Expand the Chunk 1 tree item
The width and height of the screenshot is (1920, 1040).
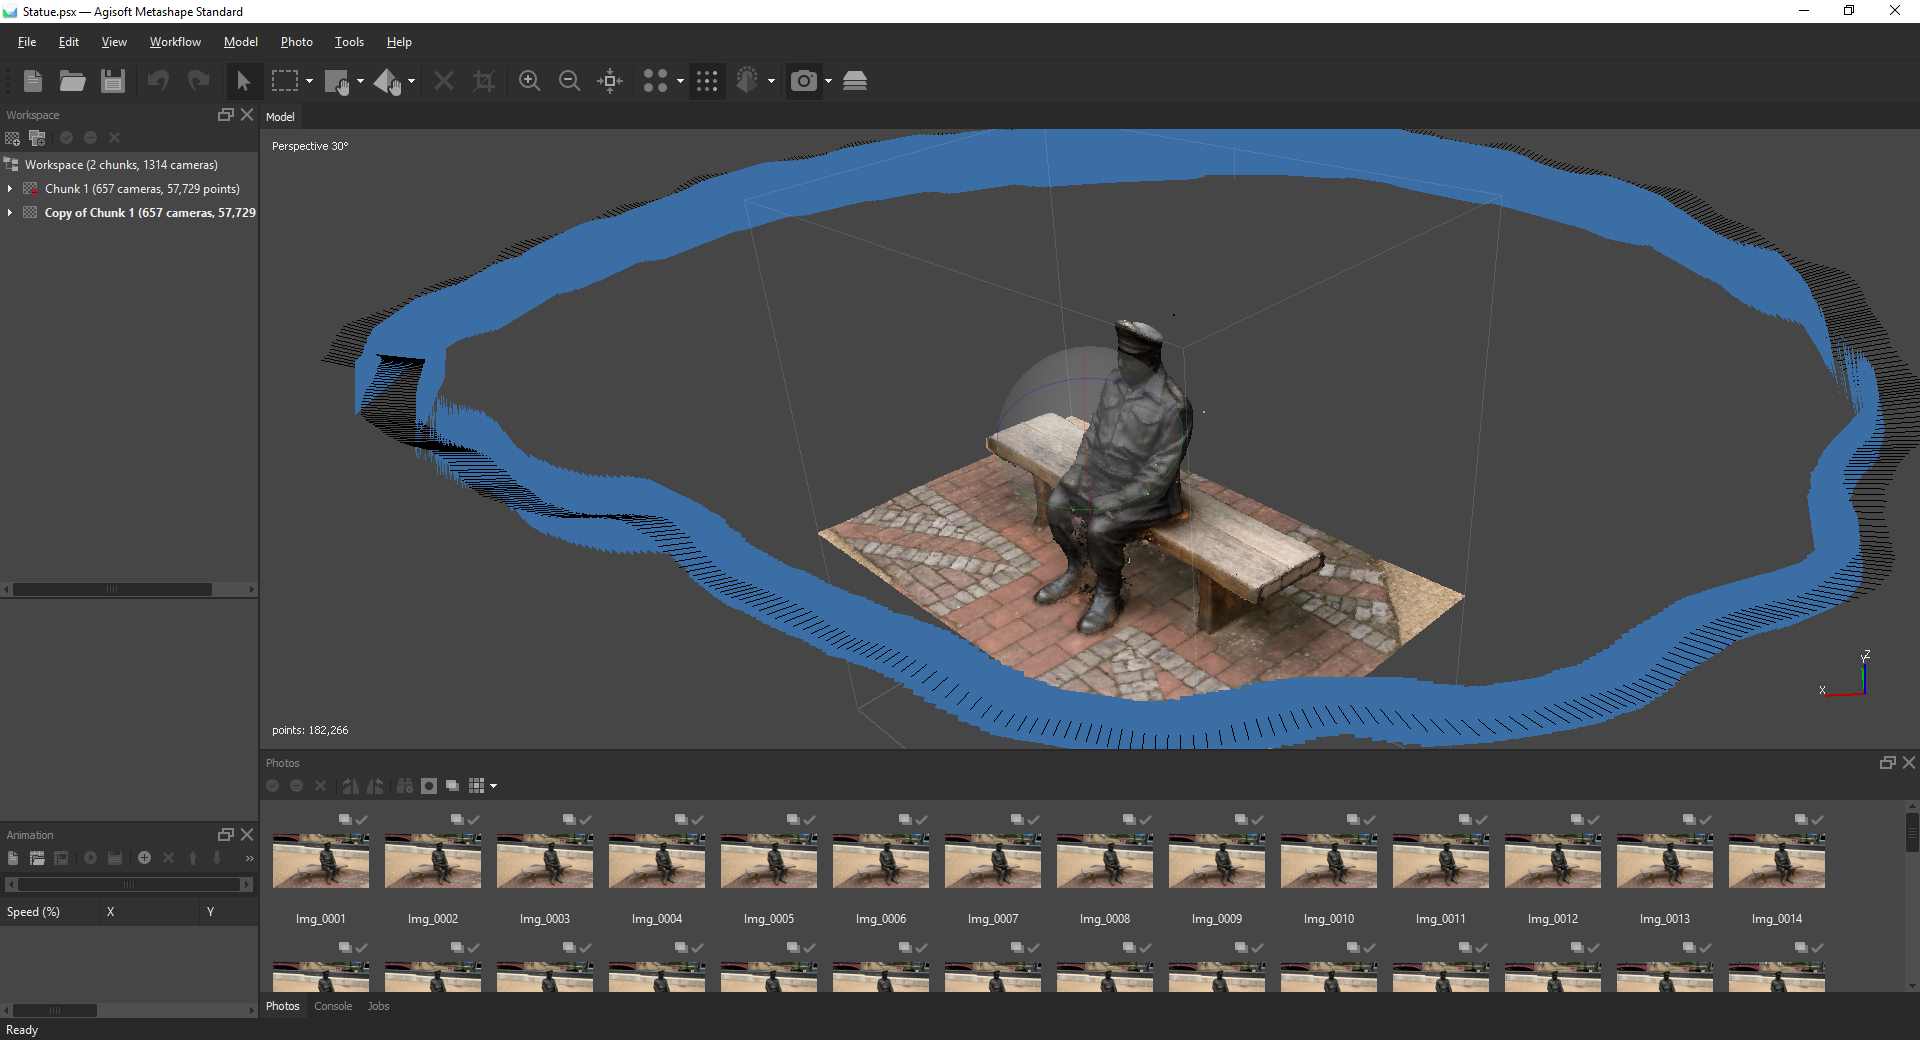10,189
